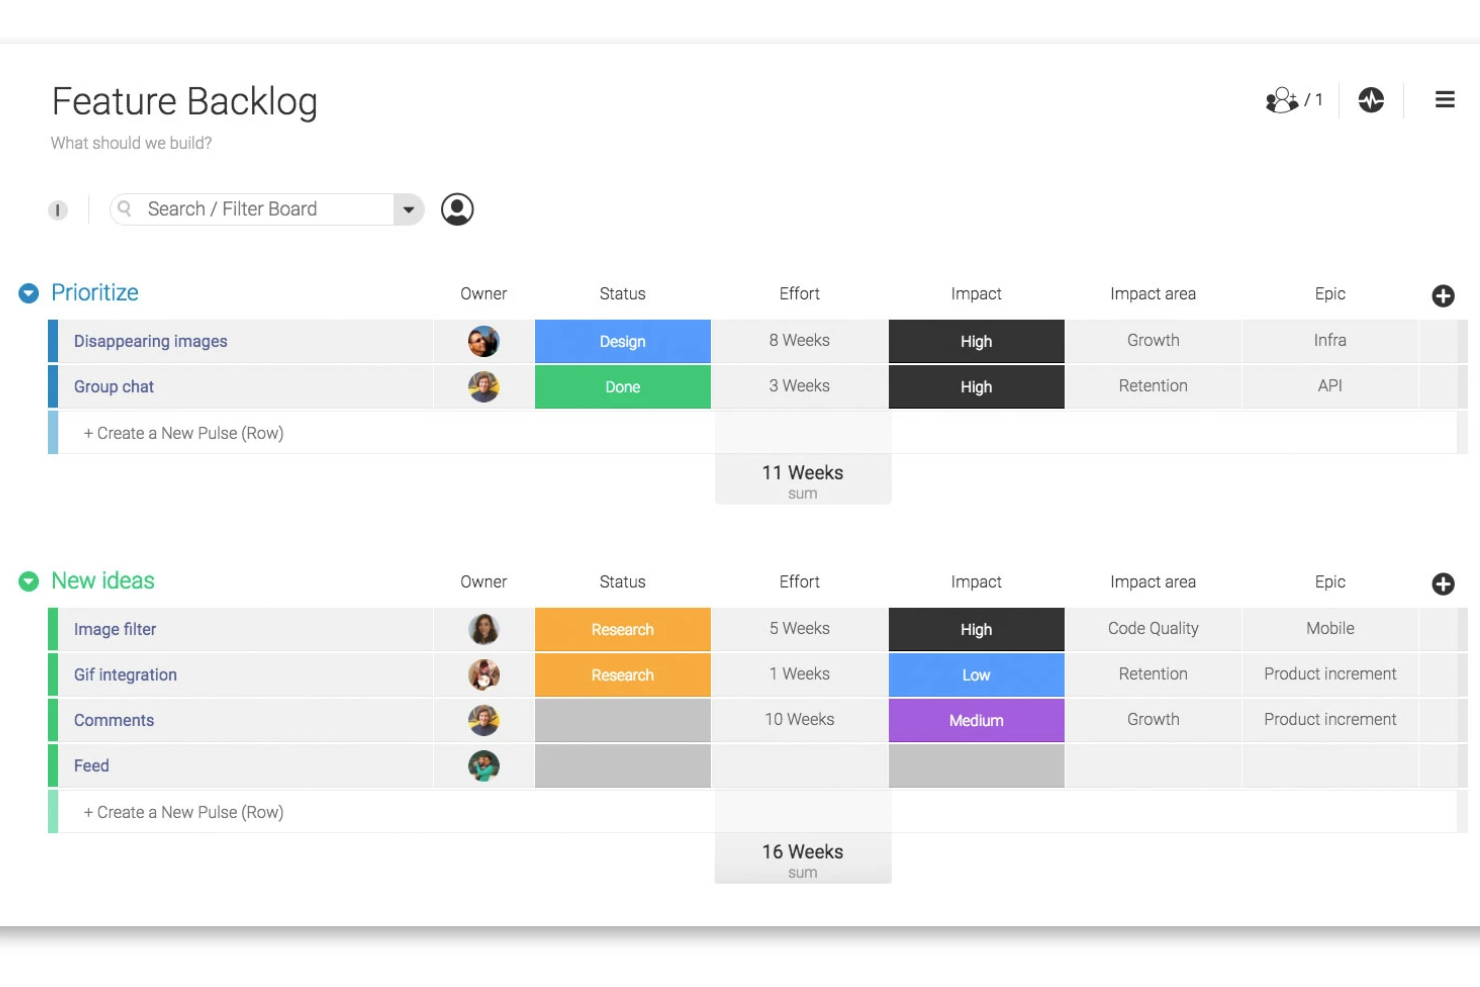The image size is (1480, 987).
Task: Click the info icon beside search
Action: pos(58,210)
